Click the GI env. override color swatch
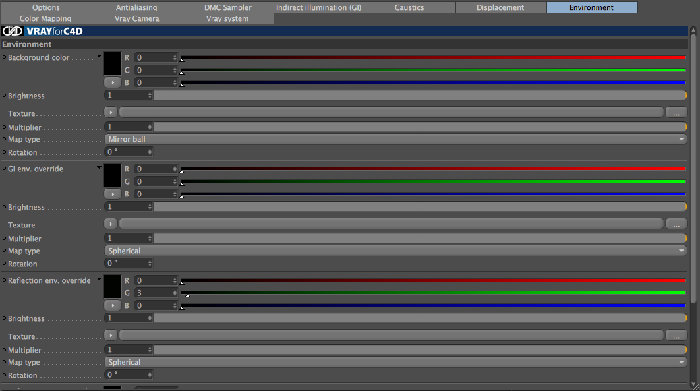700x391 pixels. point(112,175)
